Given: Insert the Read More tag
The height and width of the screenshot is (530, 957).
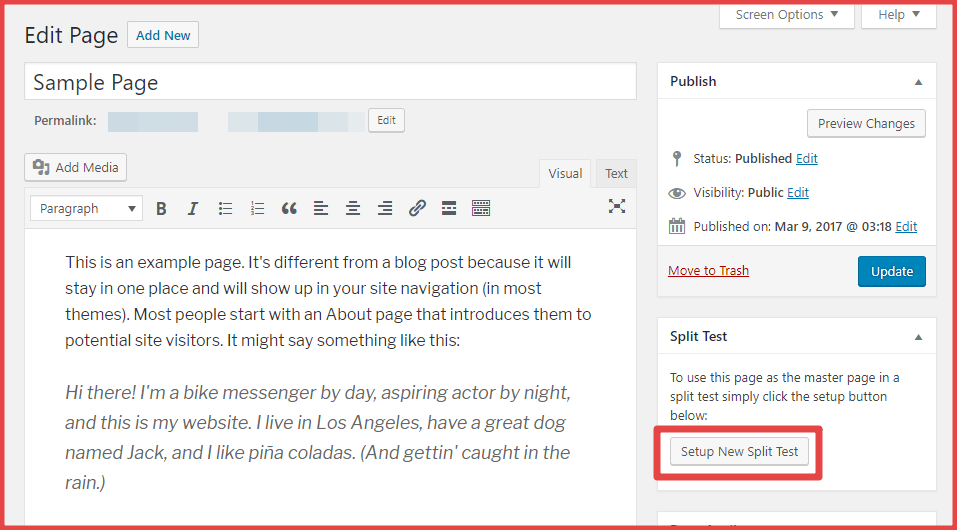Looking at the screenshot, I should click(x=449, y=208).
